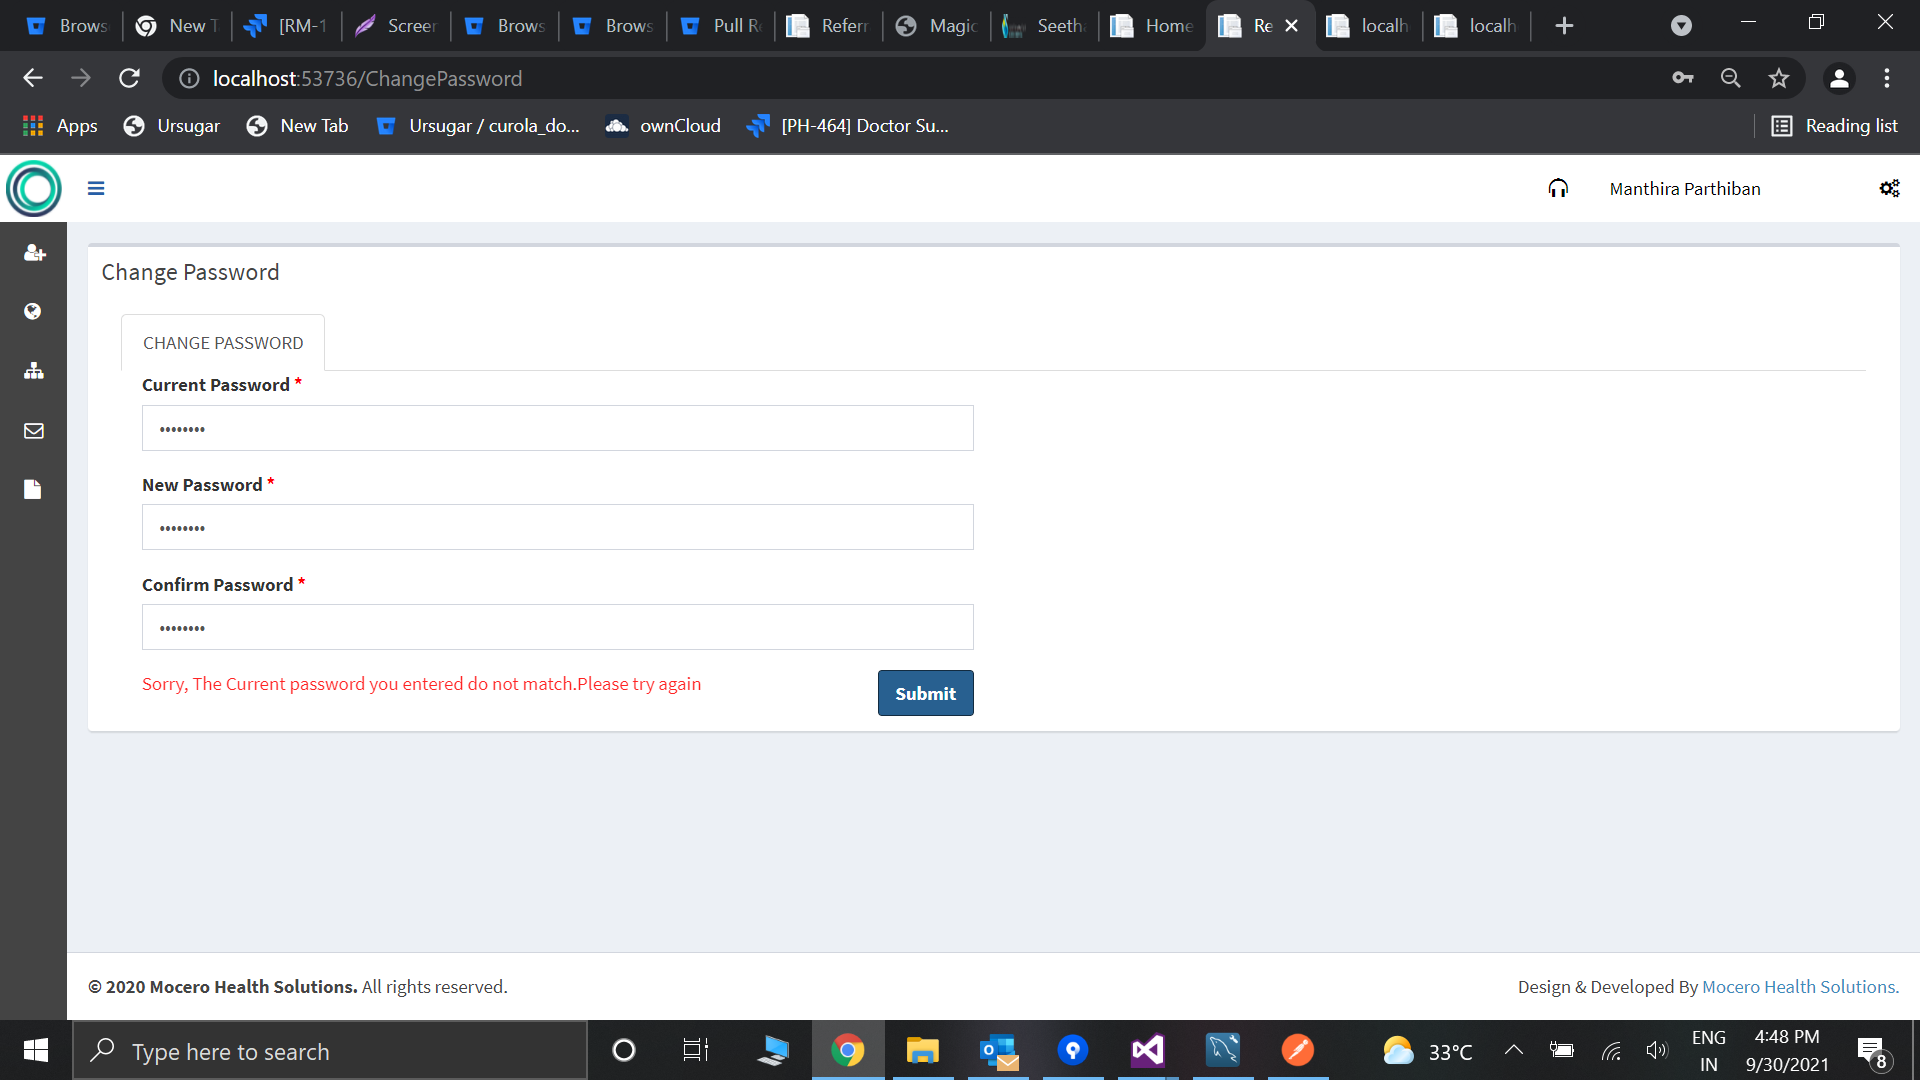Focus the Confirm Password field
1920x1080 pixels.
click(x=557, y=627)
